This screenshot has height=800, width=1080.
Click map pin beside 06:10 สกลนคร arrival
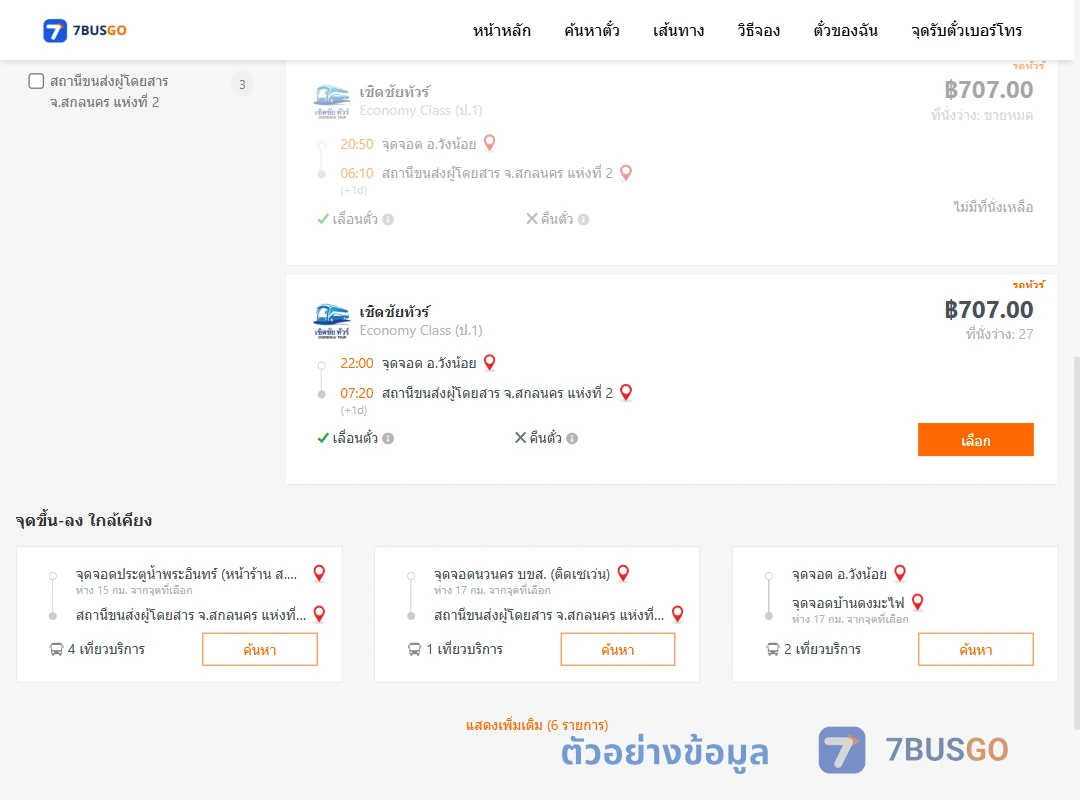(626, 172)
